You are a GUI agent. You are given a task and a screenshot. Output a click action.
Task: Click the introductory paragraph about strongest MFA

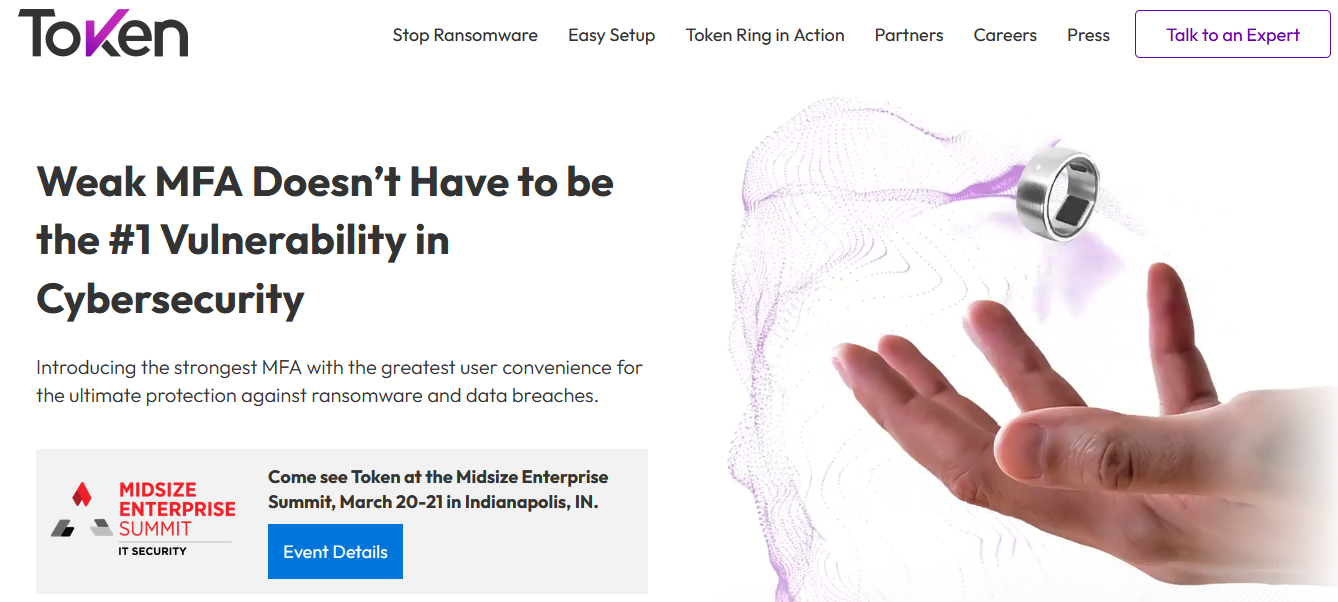click(x=339, y=381)
